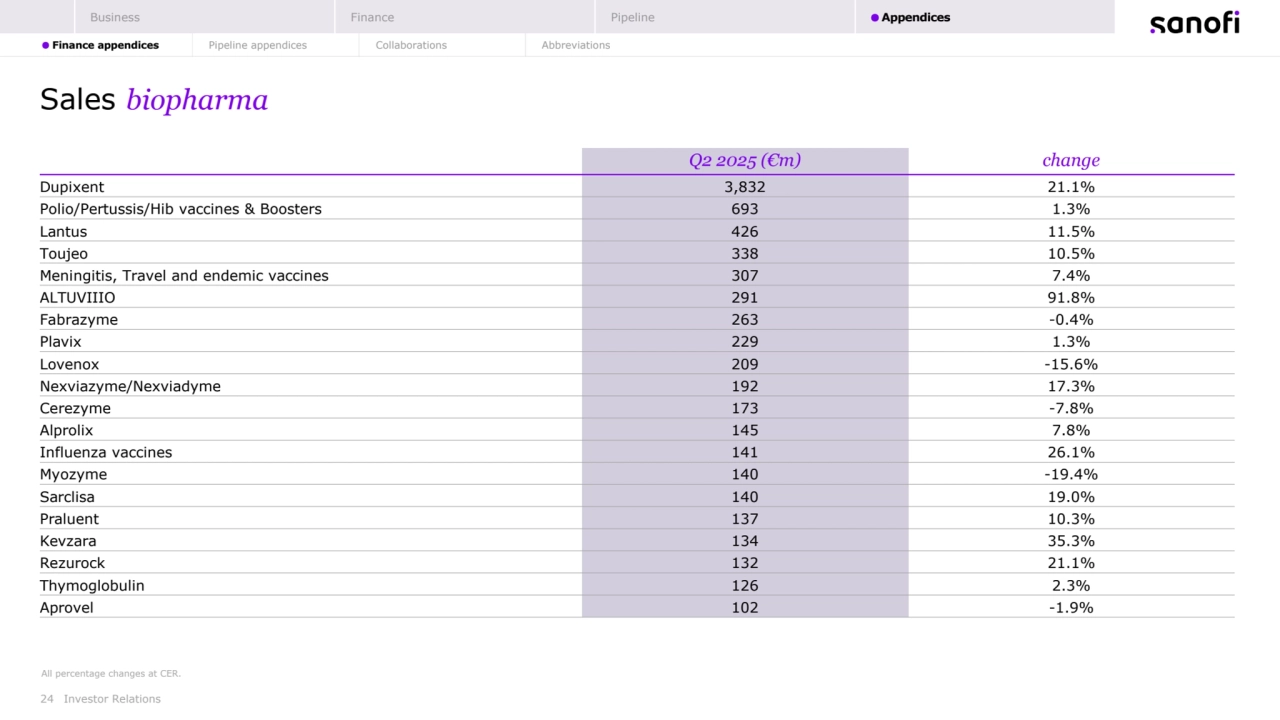Click Dupixent sales value 3,832
This screenshot has height=720, width=1280.
745,187
